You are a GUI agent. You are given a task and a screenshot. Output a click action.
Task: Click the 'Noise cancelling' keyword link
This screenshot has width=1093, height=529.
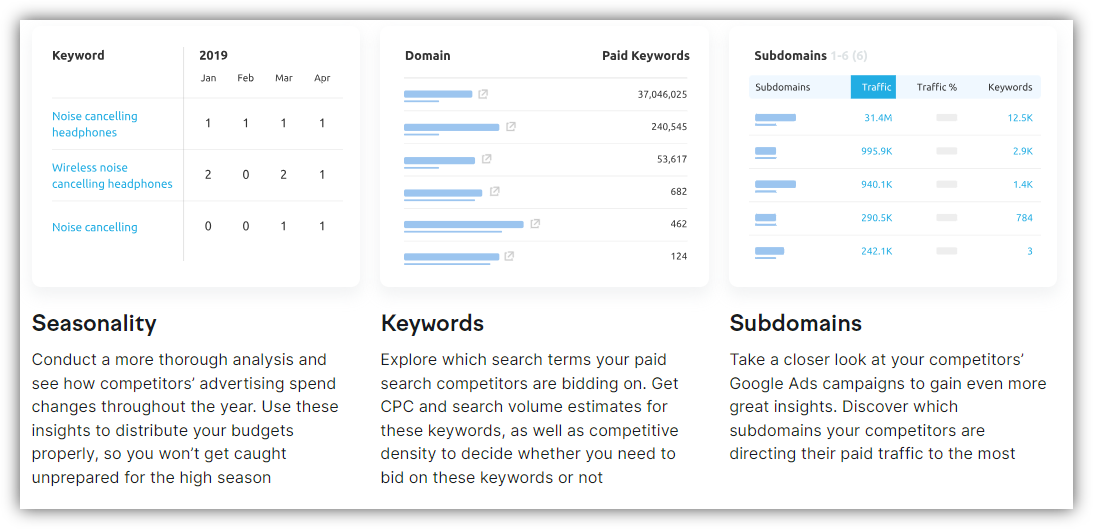[x=95, y=227]
